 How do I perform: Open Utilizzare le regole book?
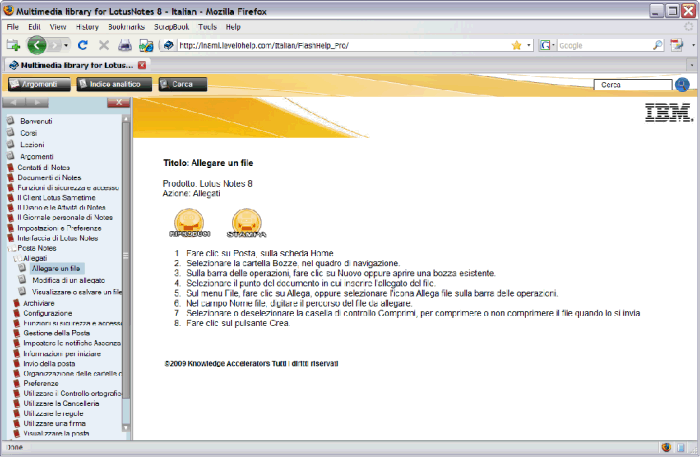point(53,414)
